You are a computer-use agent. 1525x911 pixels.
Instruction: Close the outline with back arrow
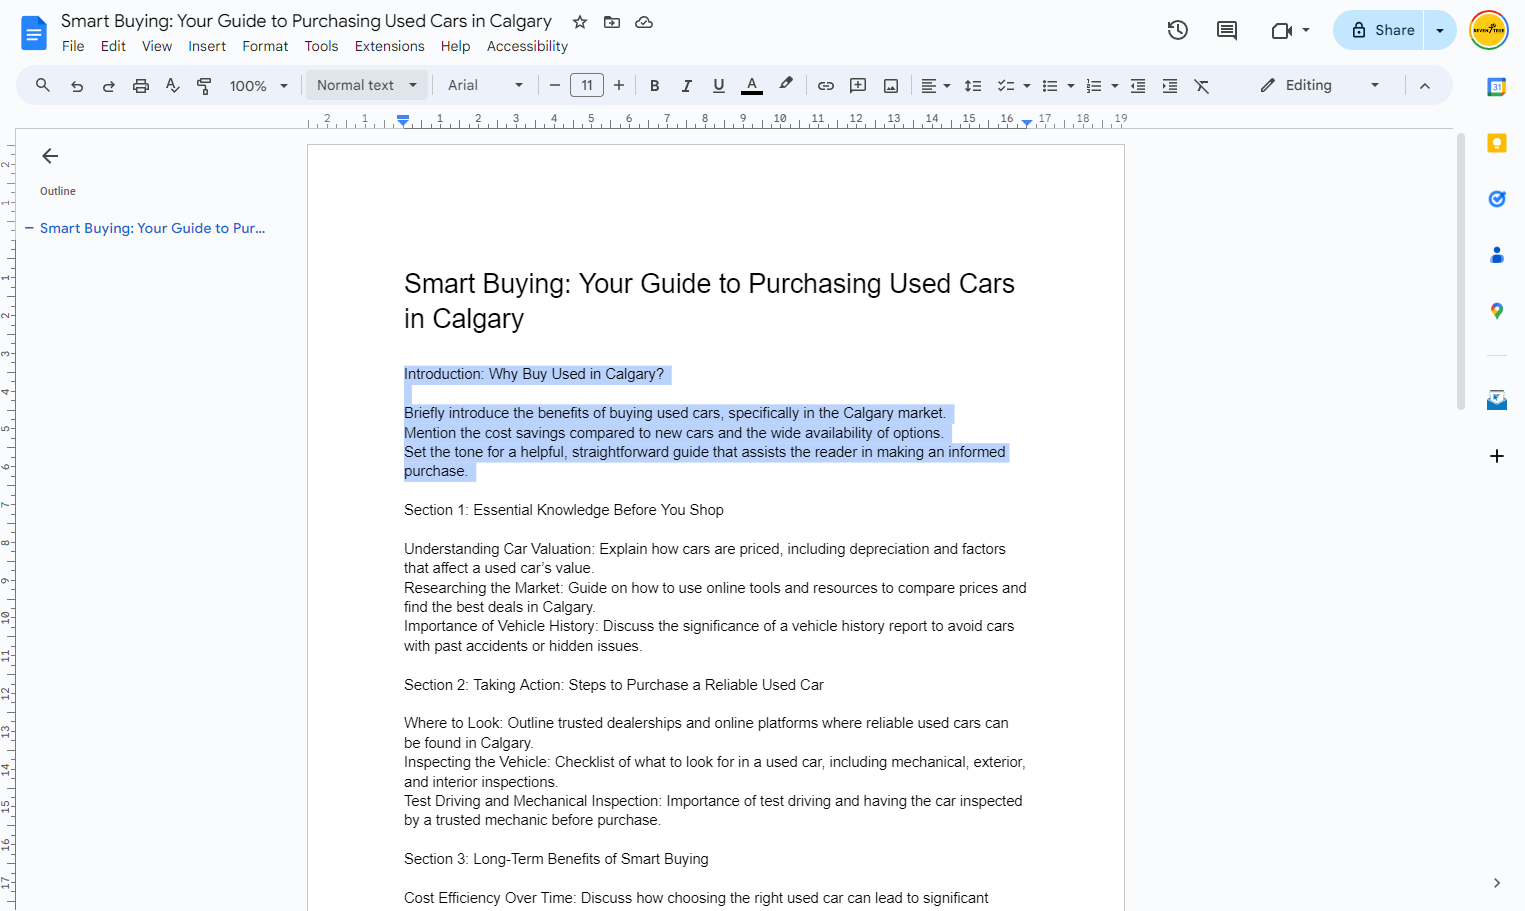coord(50,156)
